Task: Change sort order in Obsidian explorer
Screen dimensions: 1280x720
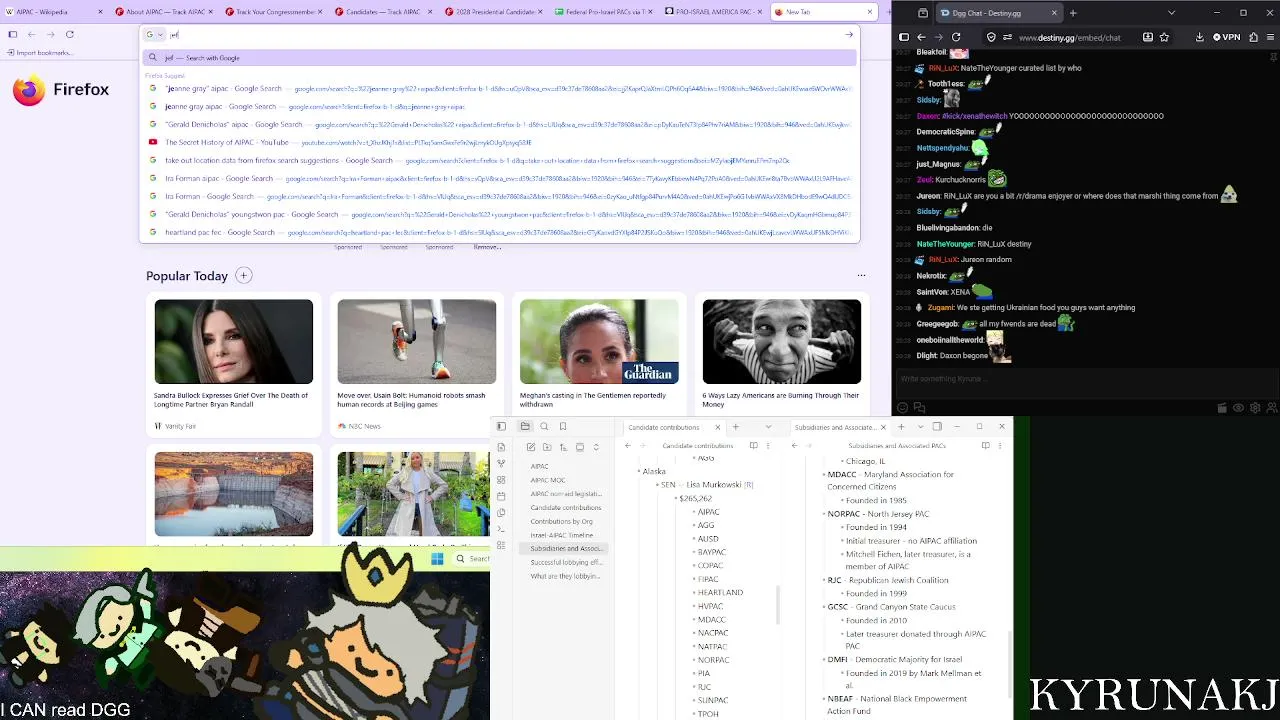Action: click(563, 447)
